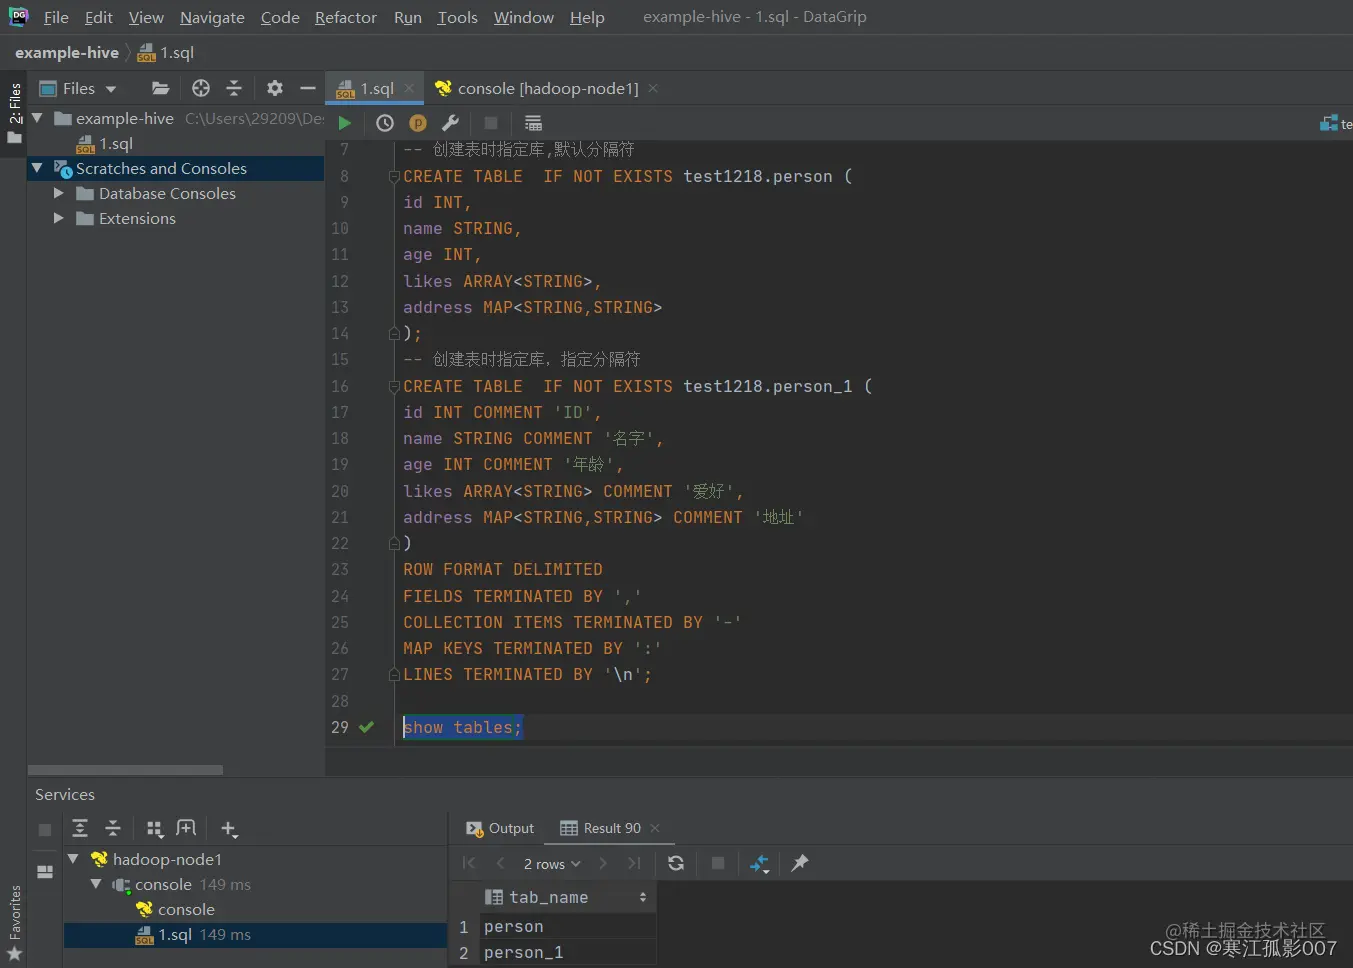Open folder icon in Files panel toolbar

(x=160, y=88)
